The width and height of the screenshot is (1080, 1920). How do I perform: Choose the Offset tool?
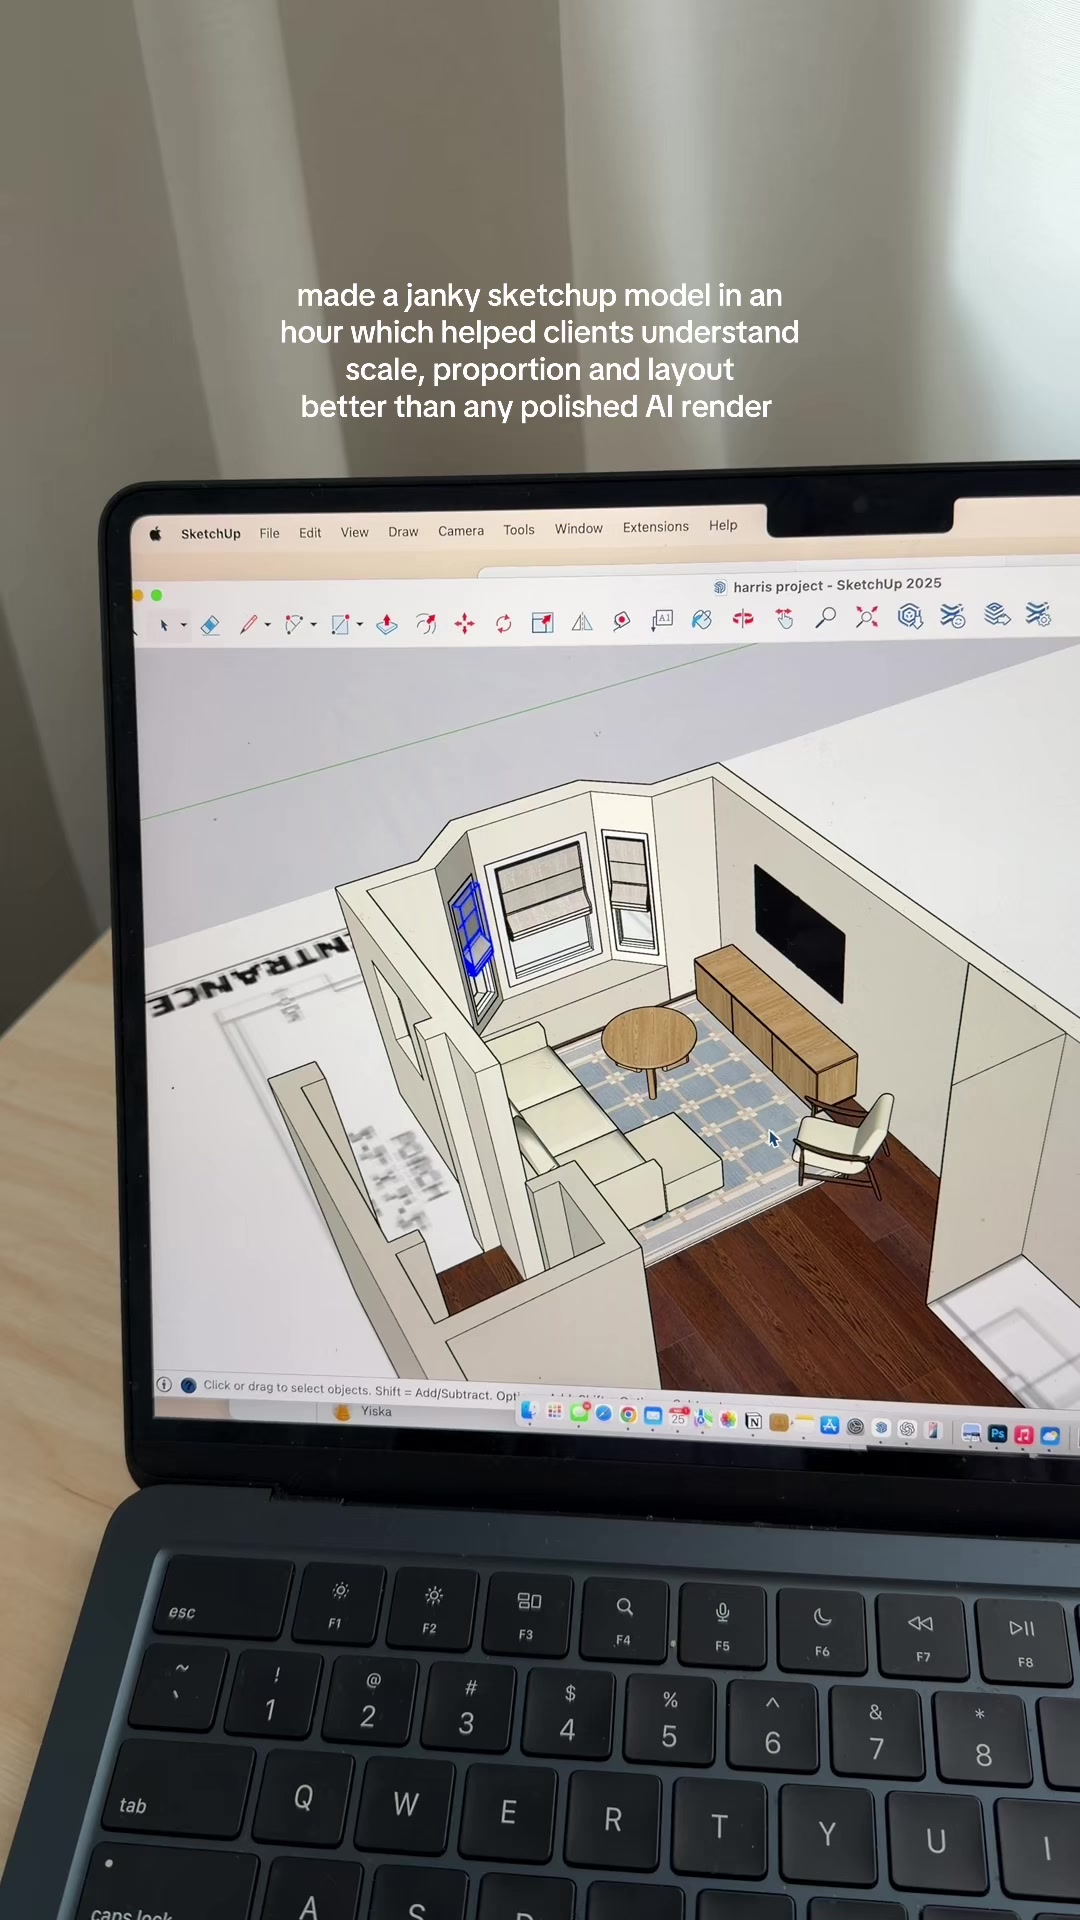[426, 624]
